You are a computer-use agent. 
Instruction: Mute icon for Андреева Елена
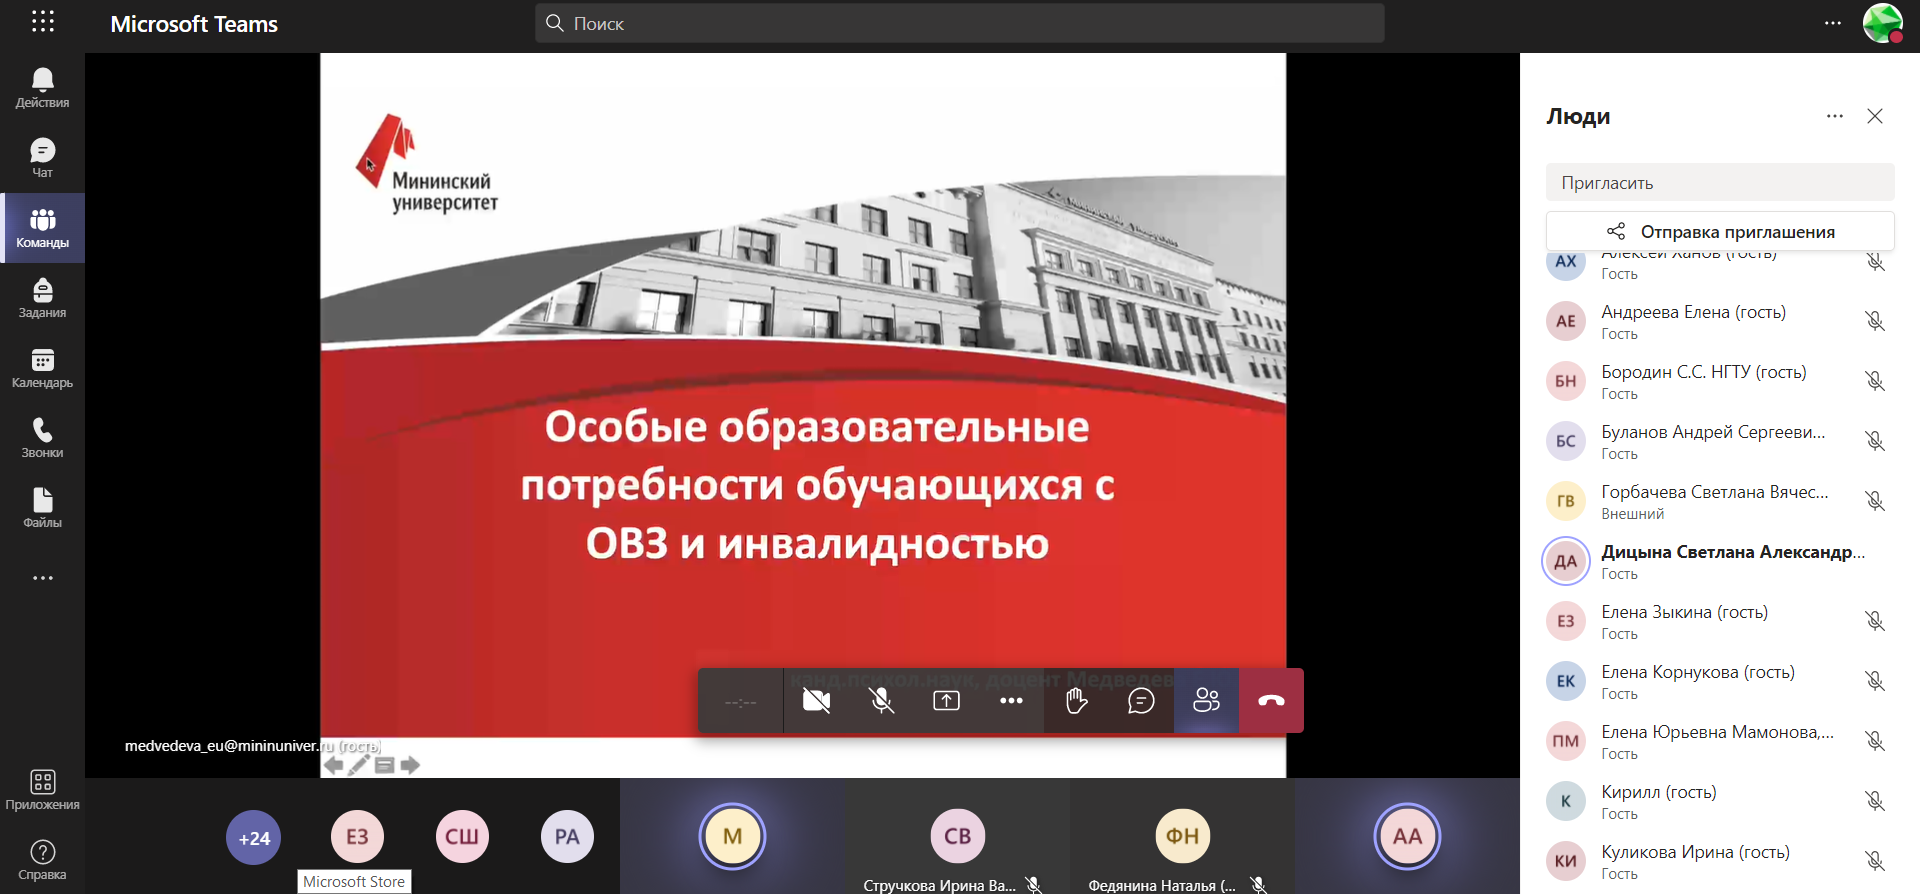point(1875,321)
